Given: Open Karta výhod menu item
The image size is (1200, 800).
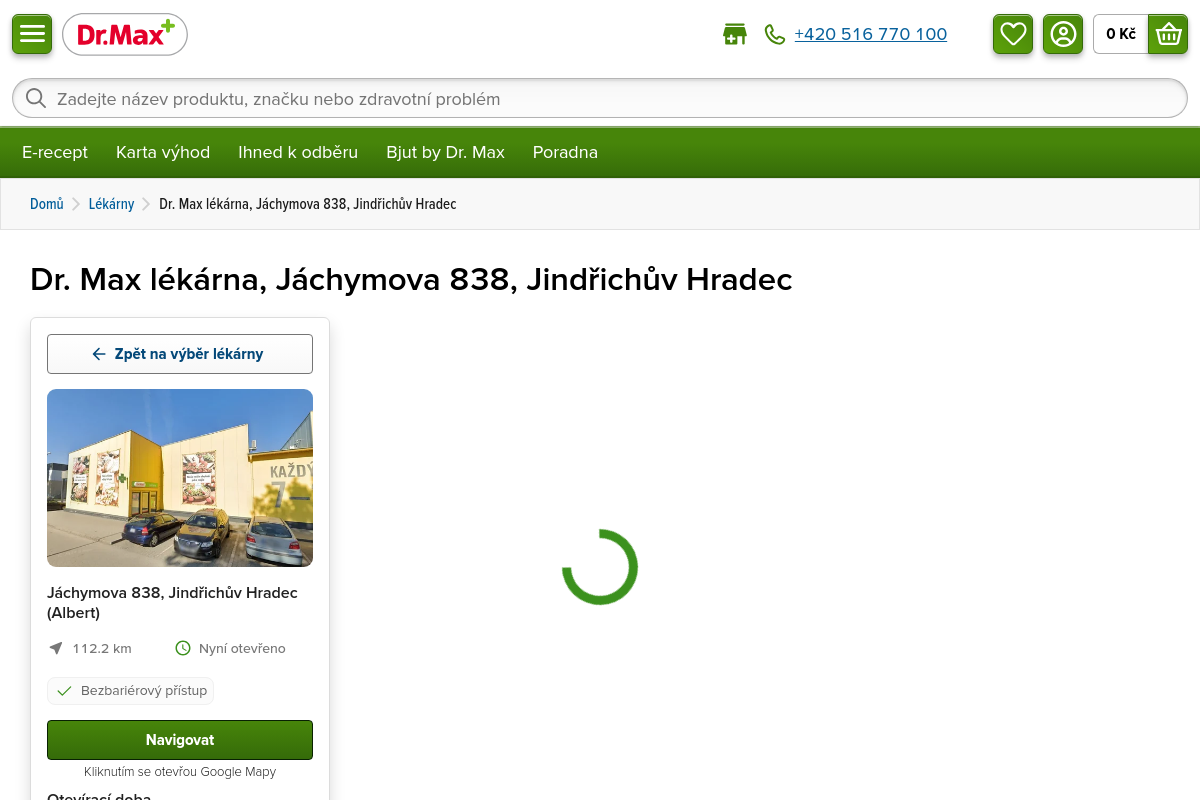Looking at the screenshot, I should click(x=163, y=152).
